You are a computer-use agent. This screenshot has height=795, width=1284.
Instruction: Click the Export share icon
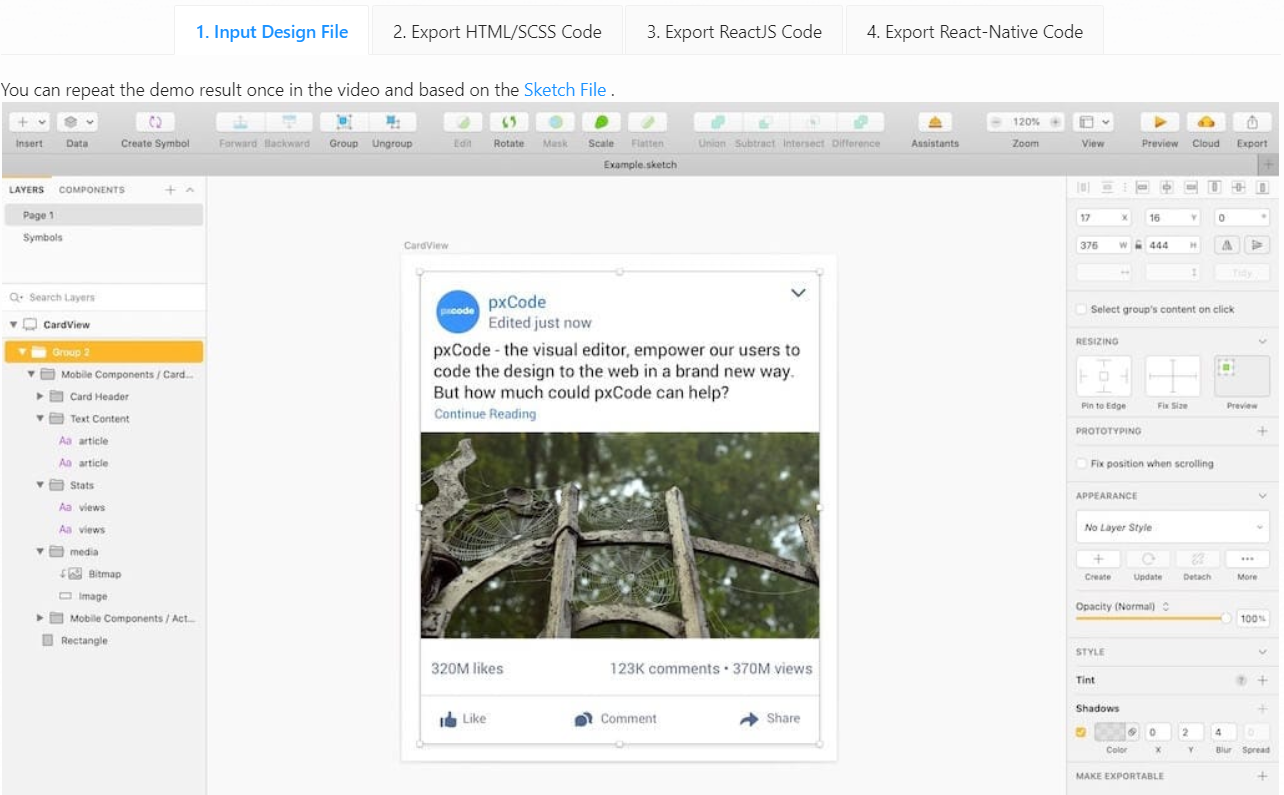[x=1252, y=122]
